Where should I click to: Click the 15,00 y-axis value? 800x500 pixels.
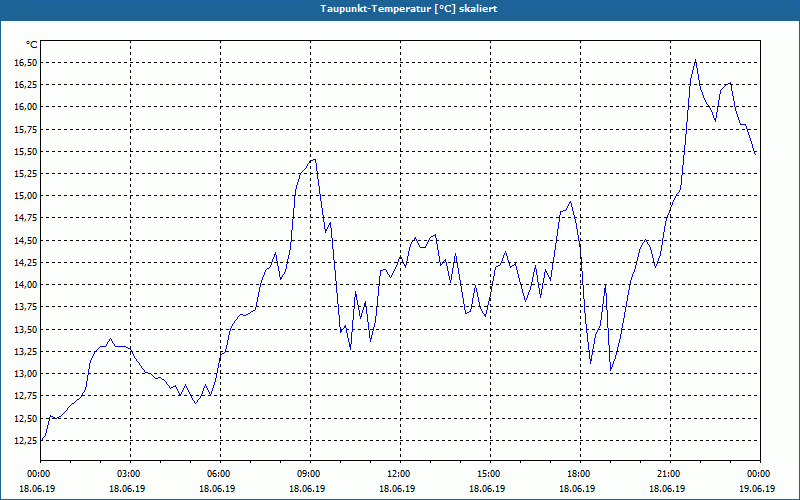click(x=25, y=196)
